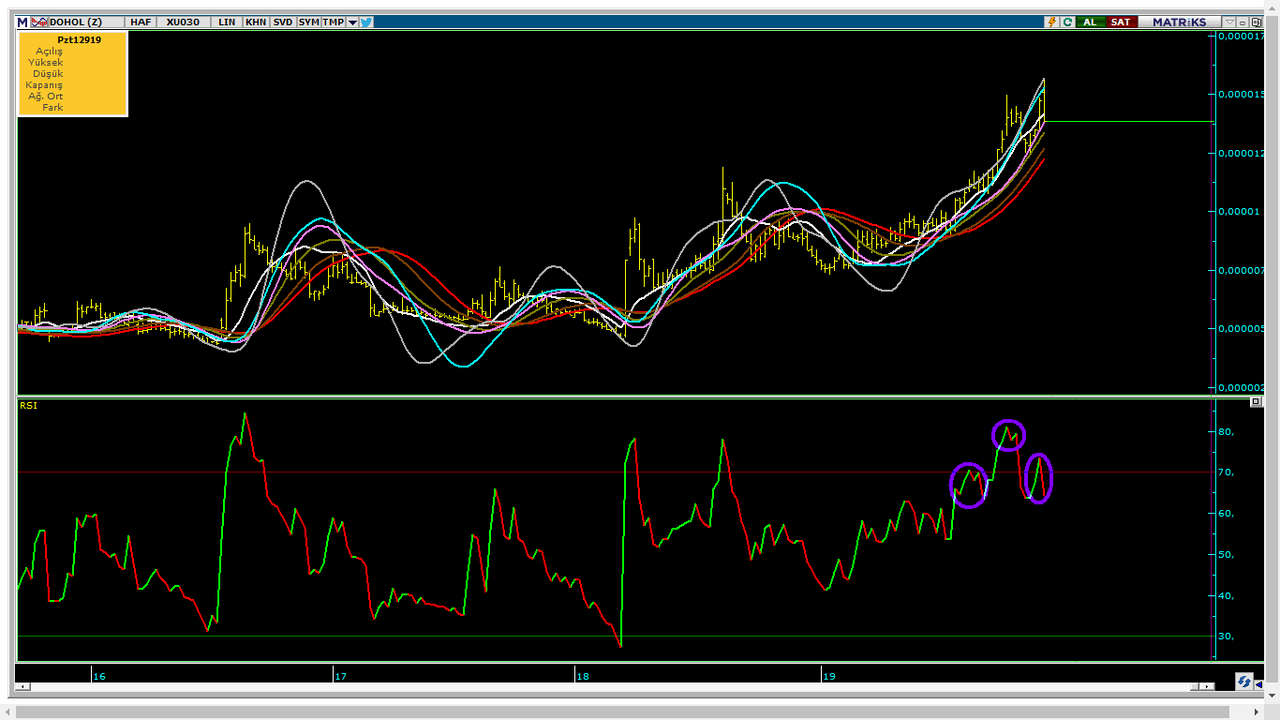This screenshot has width=1280, height=720.
Task: Click the Twitter bird icon
Action: (x=366, y=22)
